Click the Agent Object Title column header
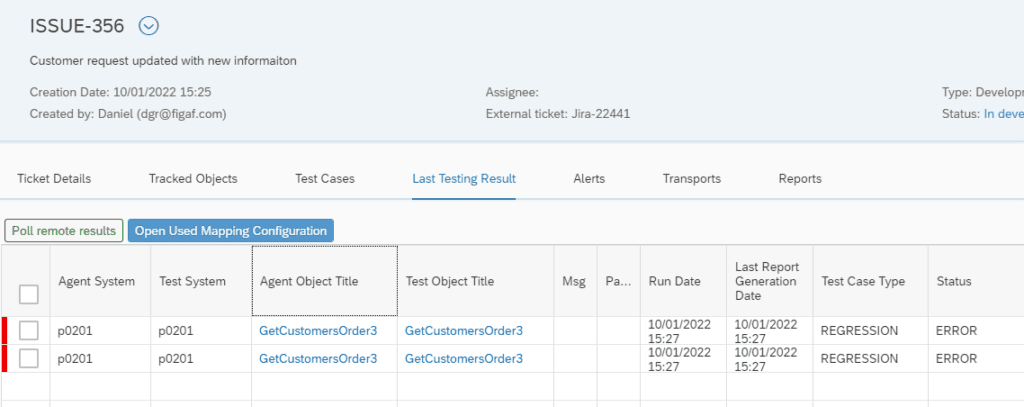This screenshot has width=1024, height=407. (x=325, y=282)
